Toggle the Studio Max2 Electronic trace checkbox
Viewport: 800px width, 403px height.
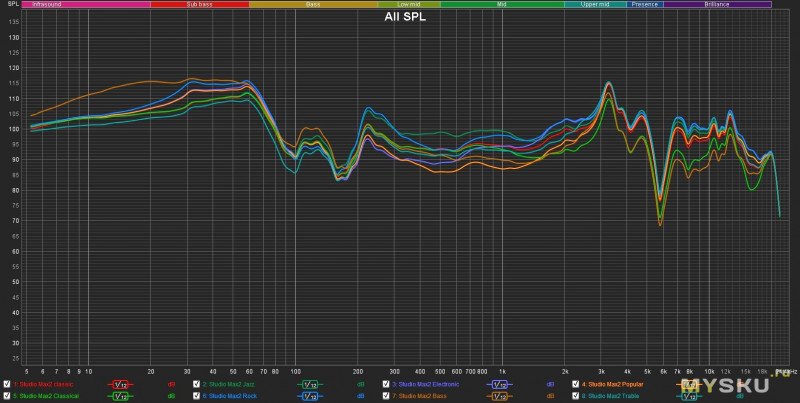click(x=386, y=385)
